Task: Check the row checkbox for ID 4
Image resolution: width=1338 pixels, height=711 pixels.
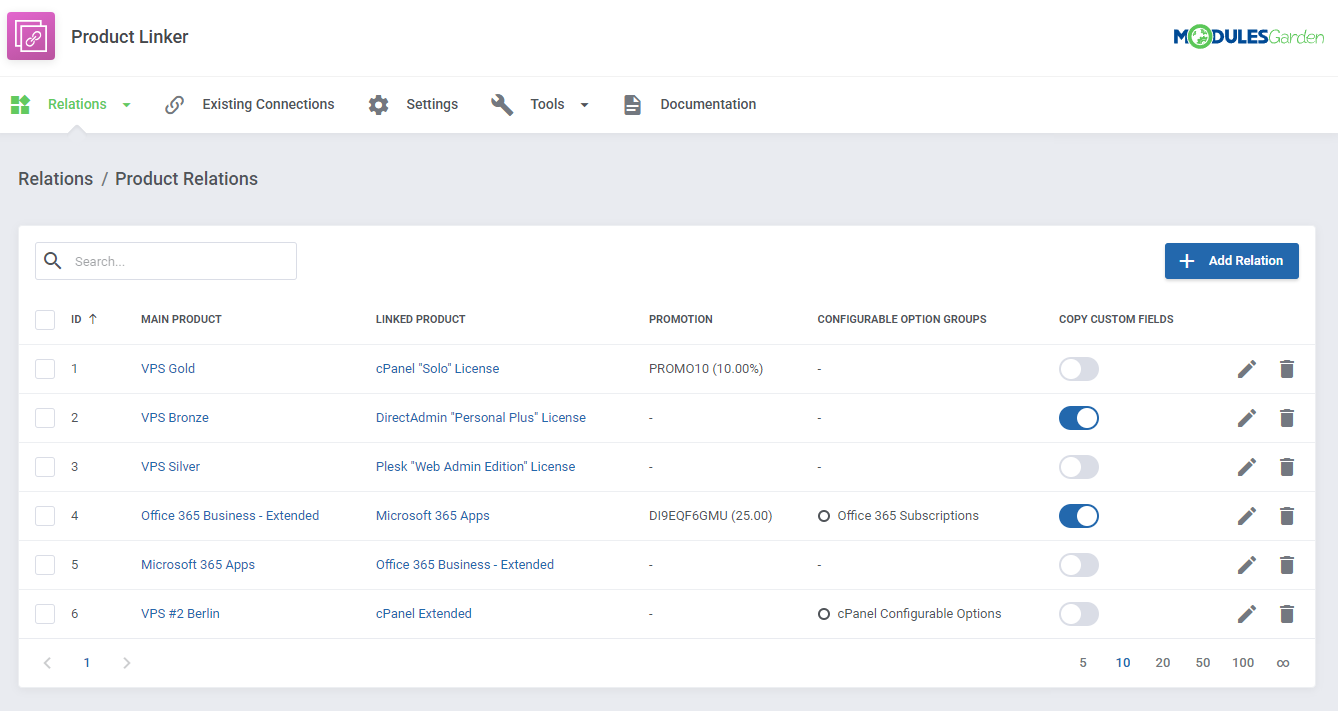Action: 45,516
